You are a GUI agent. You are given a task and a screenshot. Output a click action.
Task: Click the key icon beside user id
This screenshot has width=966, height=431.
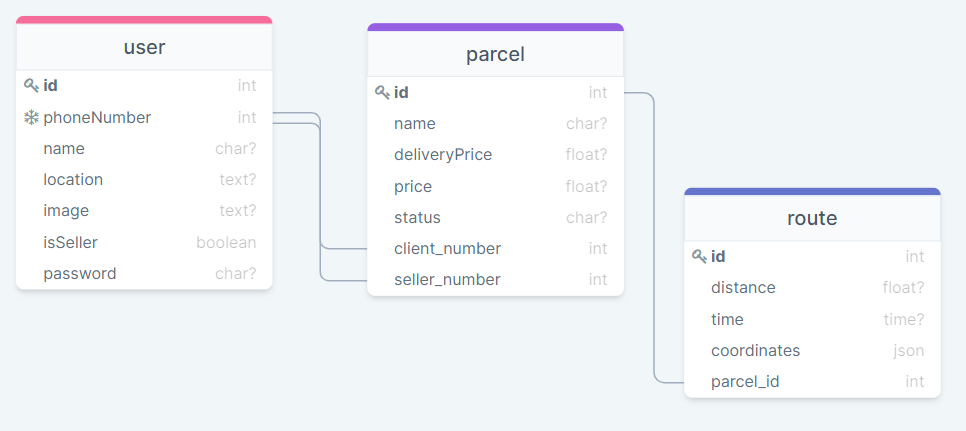[31, 86]
